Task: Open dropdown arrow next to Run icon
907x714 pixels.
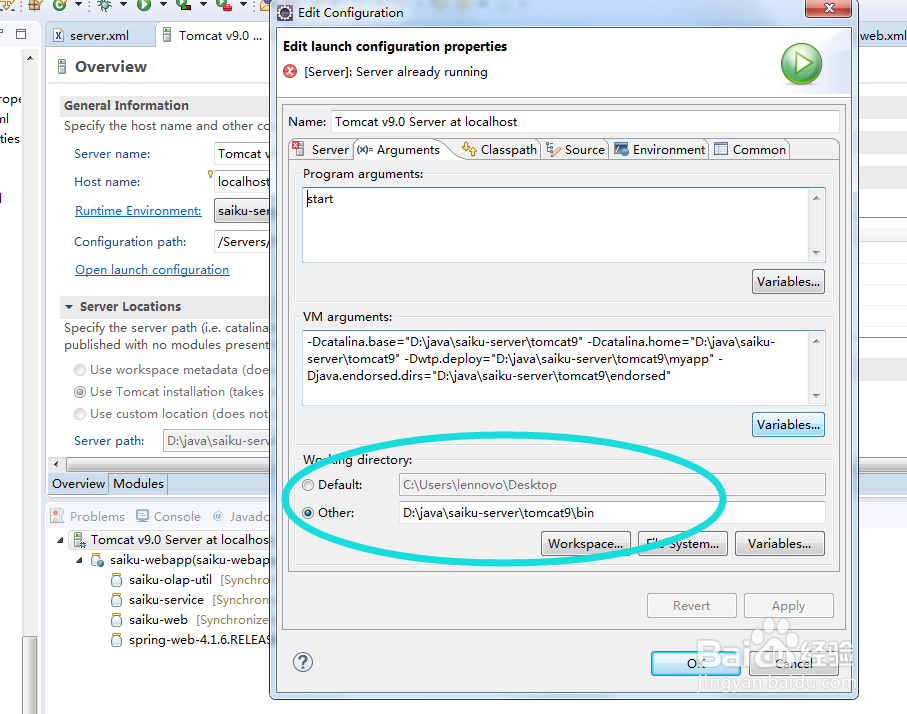Action: [x=163, y=5]
